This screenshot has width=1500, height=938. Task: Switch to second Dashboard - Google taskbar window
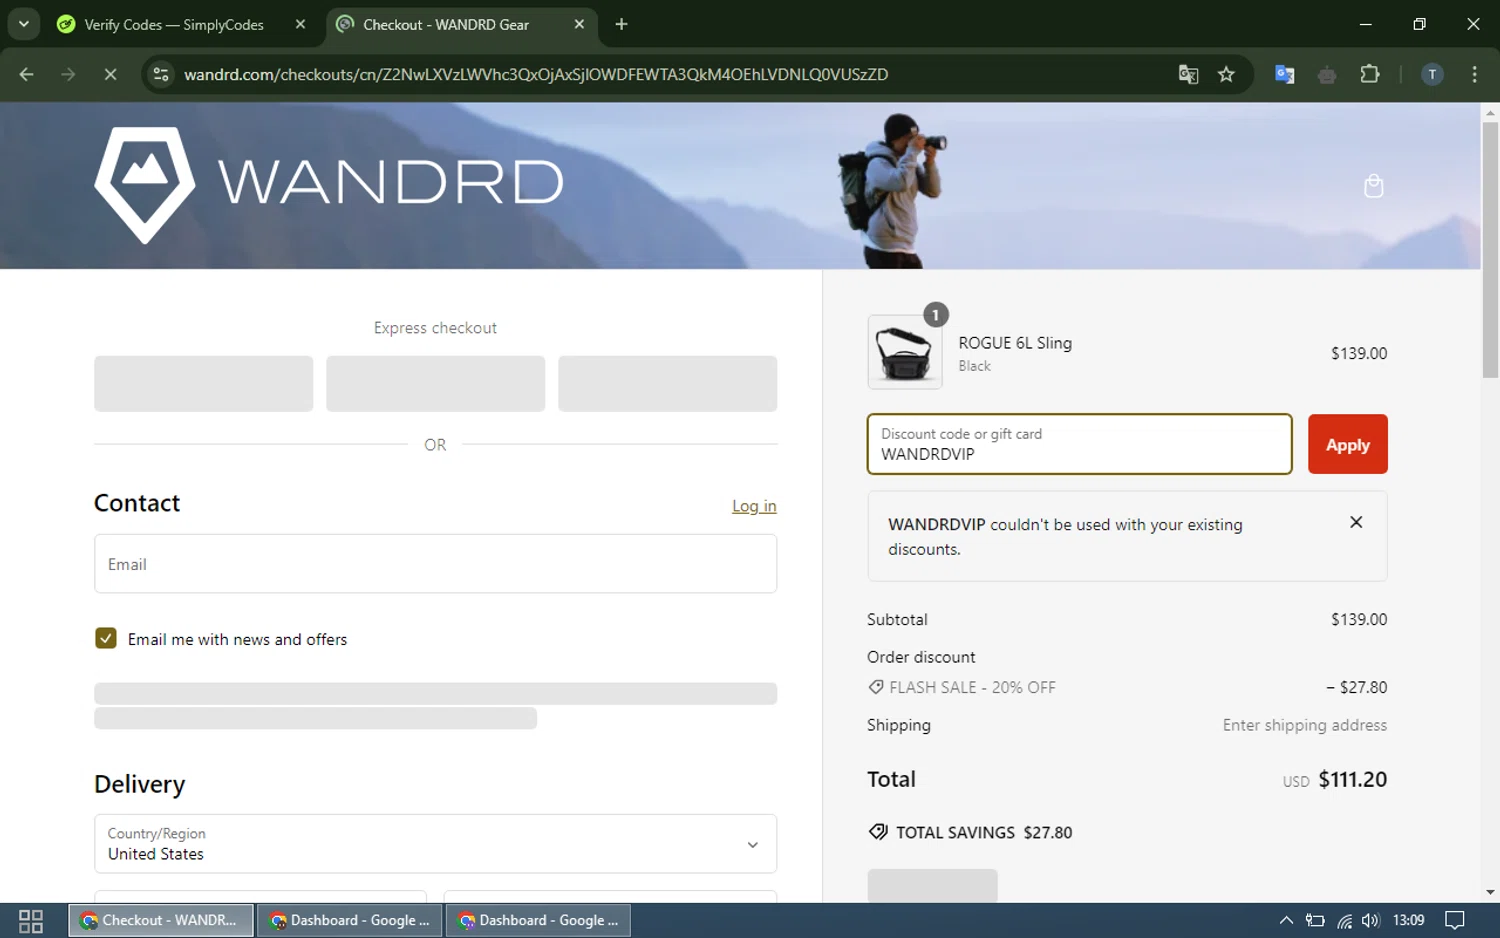[x=539, y=920]
